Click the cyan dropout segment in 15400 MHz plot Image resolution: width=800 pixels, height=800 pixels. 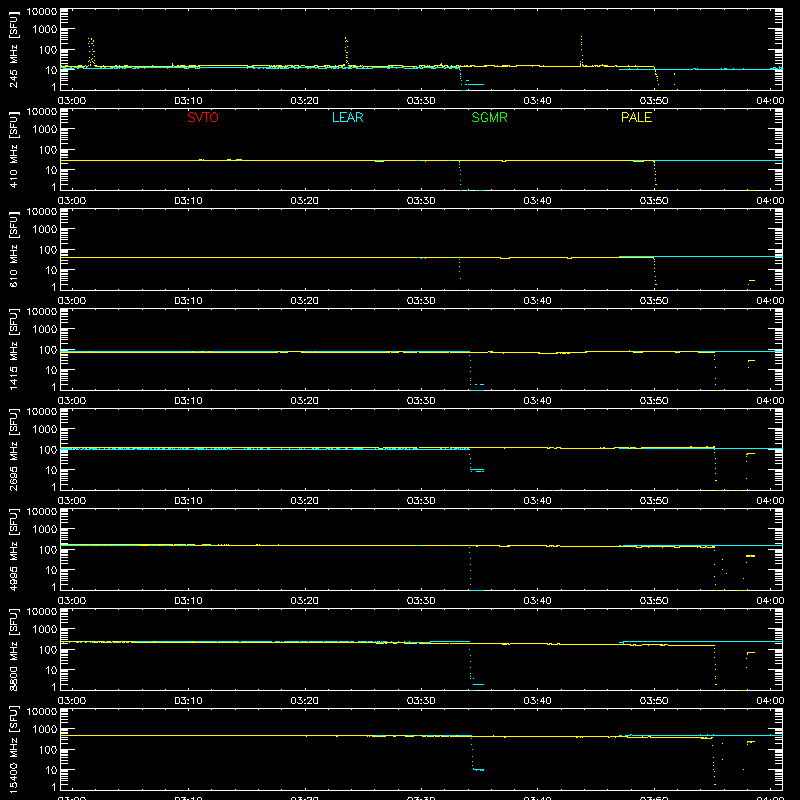coord(478,769)
